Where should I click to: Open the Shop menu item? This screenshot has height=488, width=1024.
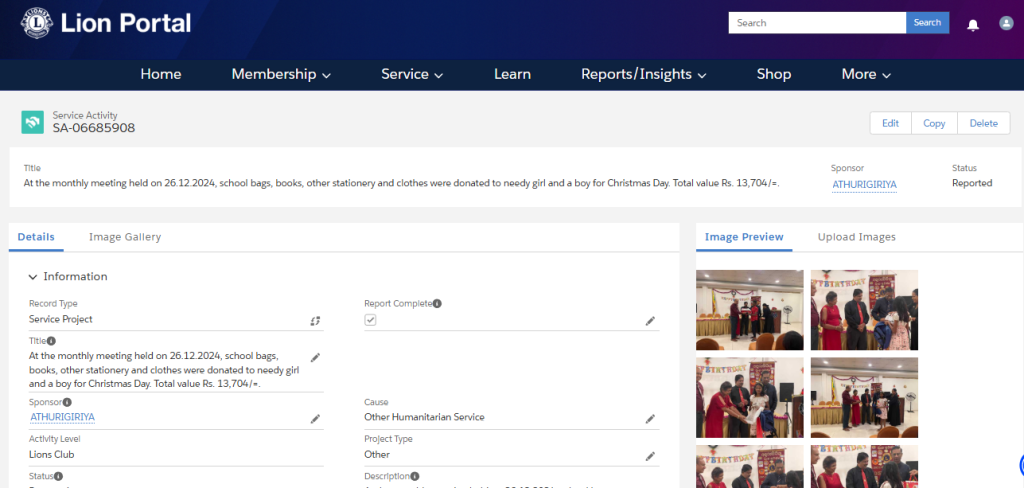point(774,74)
